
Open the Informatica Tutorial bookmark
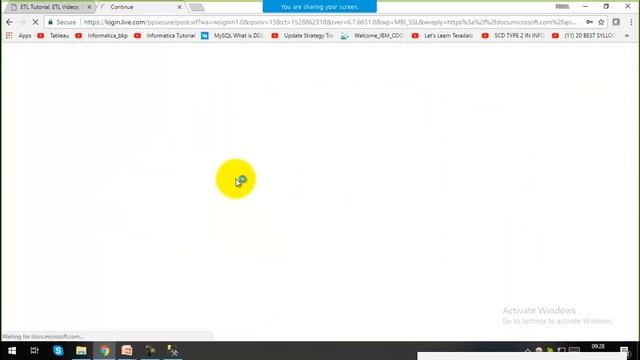[x=165, y=36]
